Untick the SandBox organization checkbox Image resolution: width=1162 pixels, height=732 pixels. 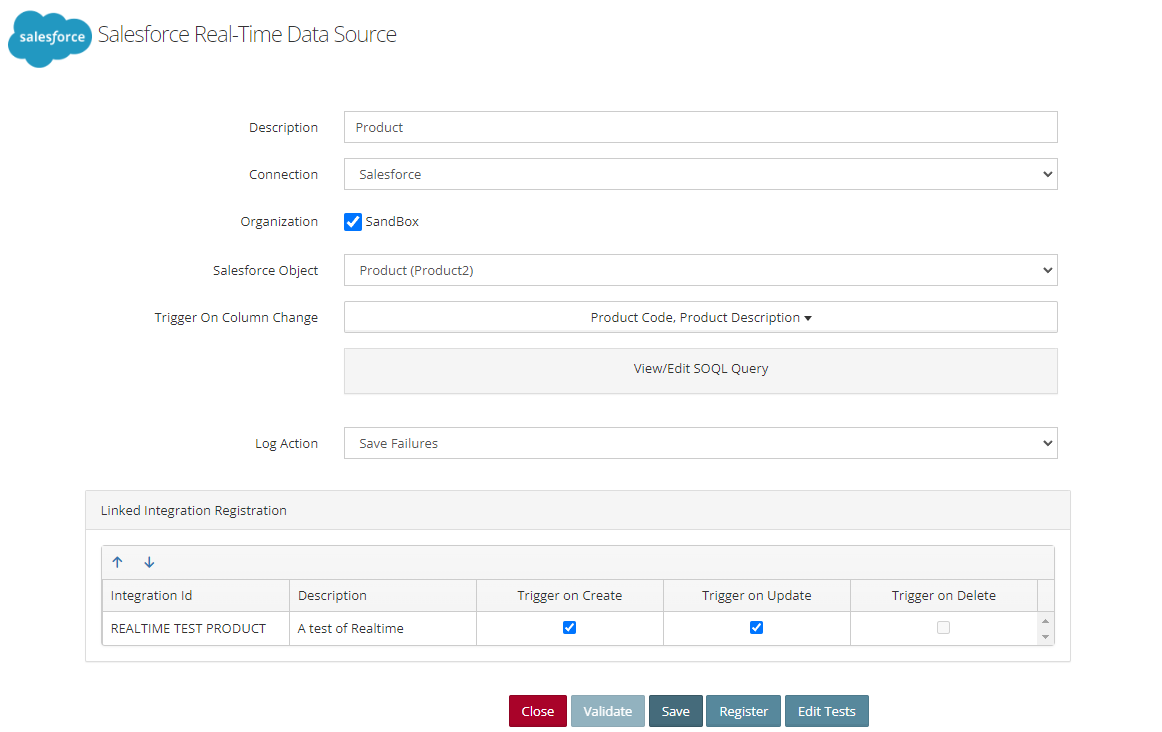pos(353,222)
